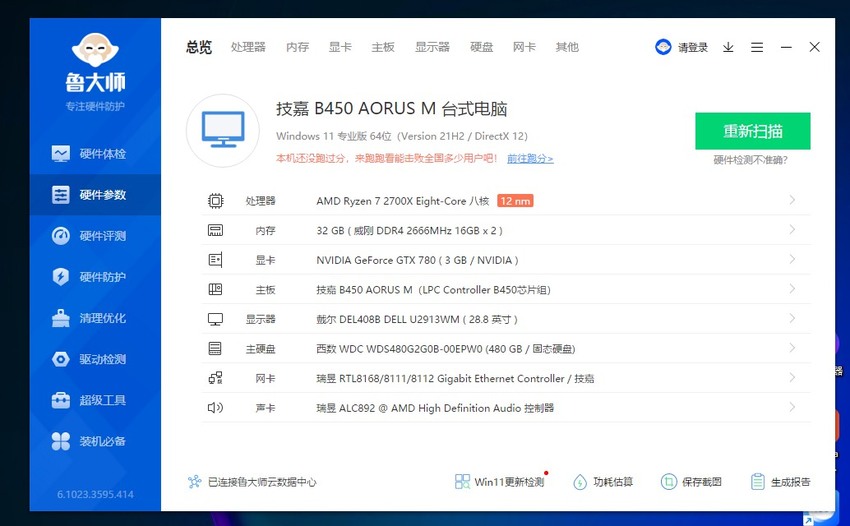Switch to the 主板 tab

(383, 47)
